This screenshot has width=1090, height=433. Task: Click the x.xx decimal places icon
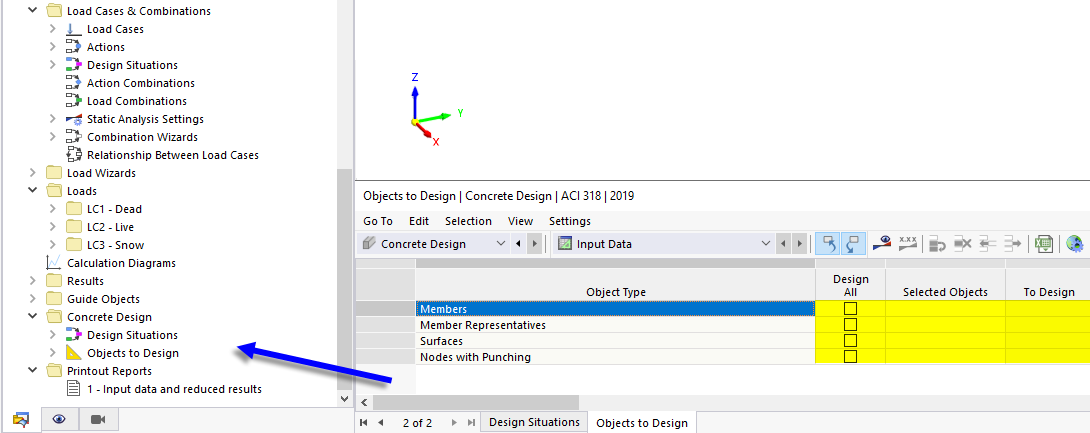(908, 243)
